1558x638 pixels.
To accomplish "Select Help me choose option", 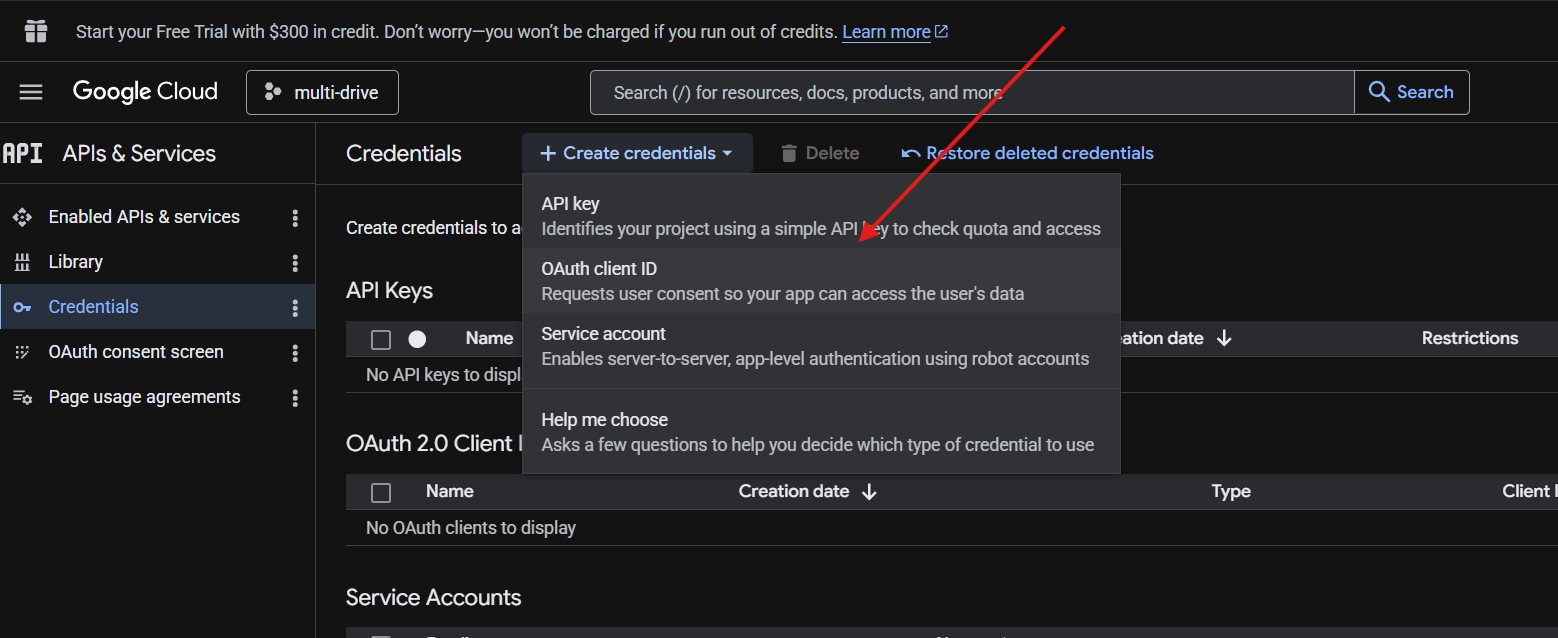I will pyautogui.click(x=821, y=432).
